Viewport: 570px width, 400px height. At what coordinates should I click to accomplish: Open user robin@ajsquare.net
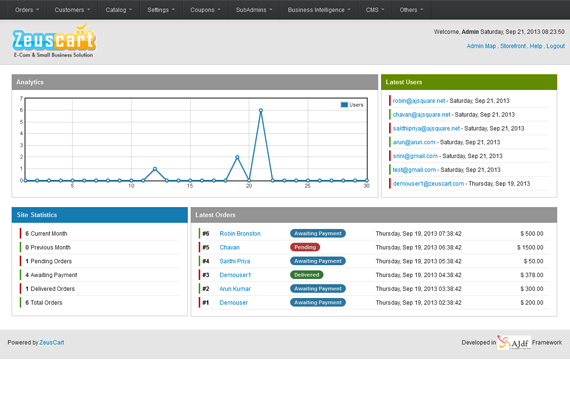click(x=419, y=101)
